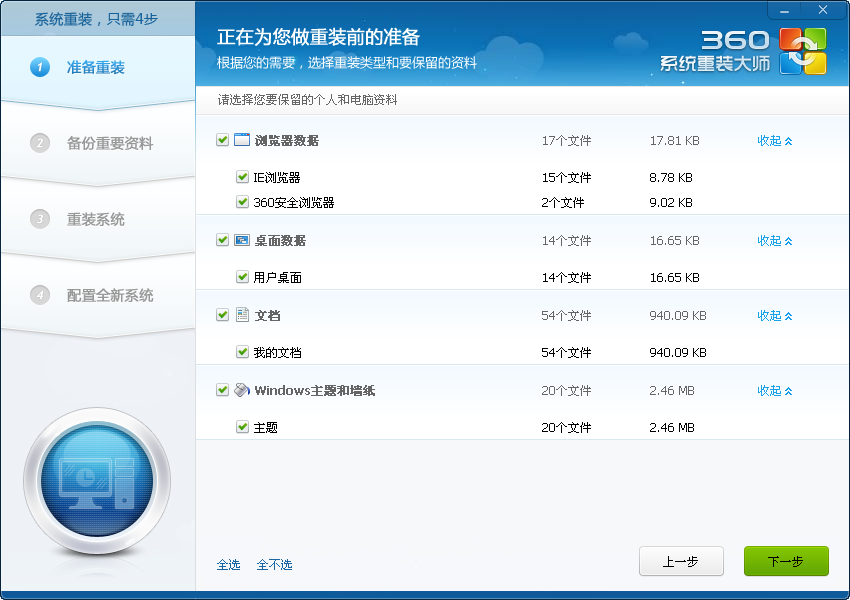Click the step 1 number badge
The width and height of the screenshot is (850, 600).
click(x=40, y=67)
